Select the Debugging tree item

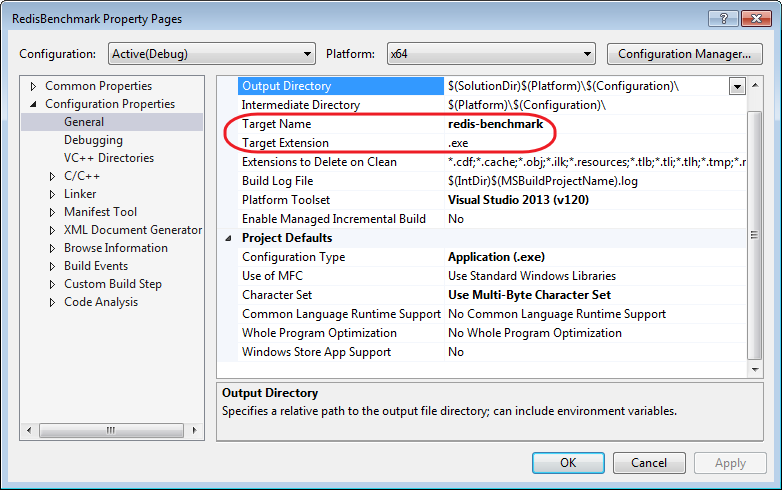point(93,140)
